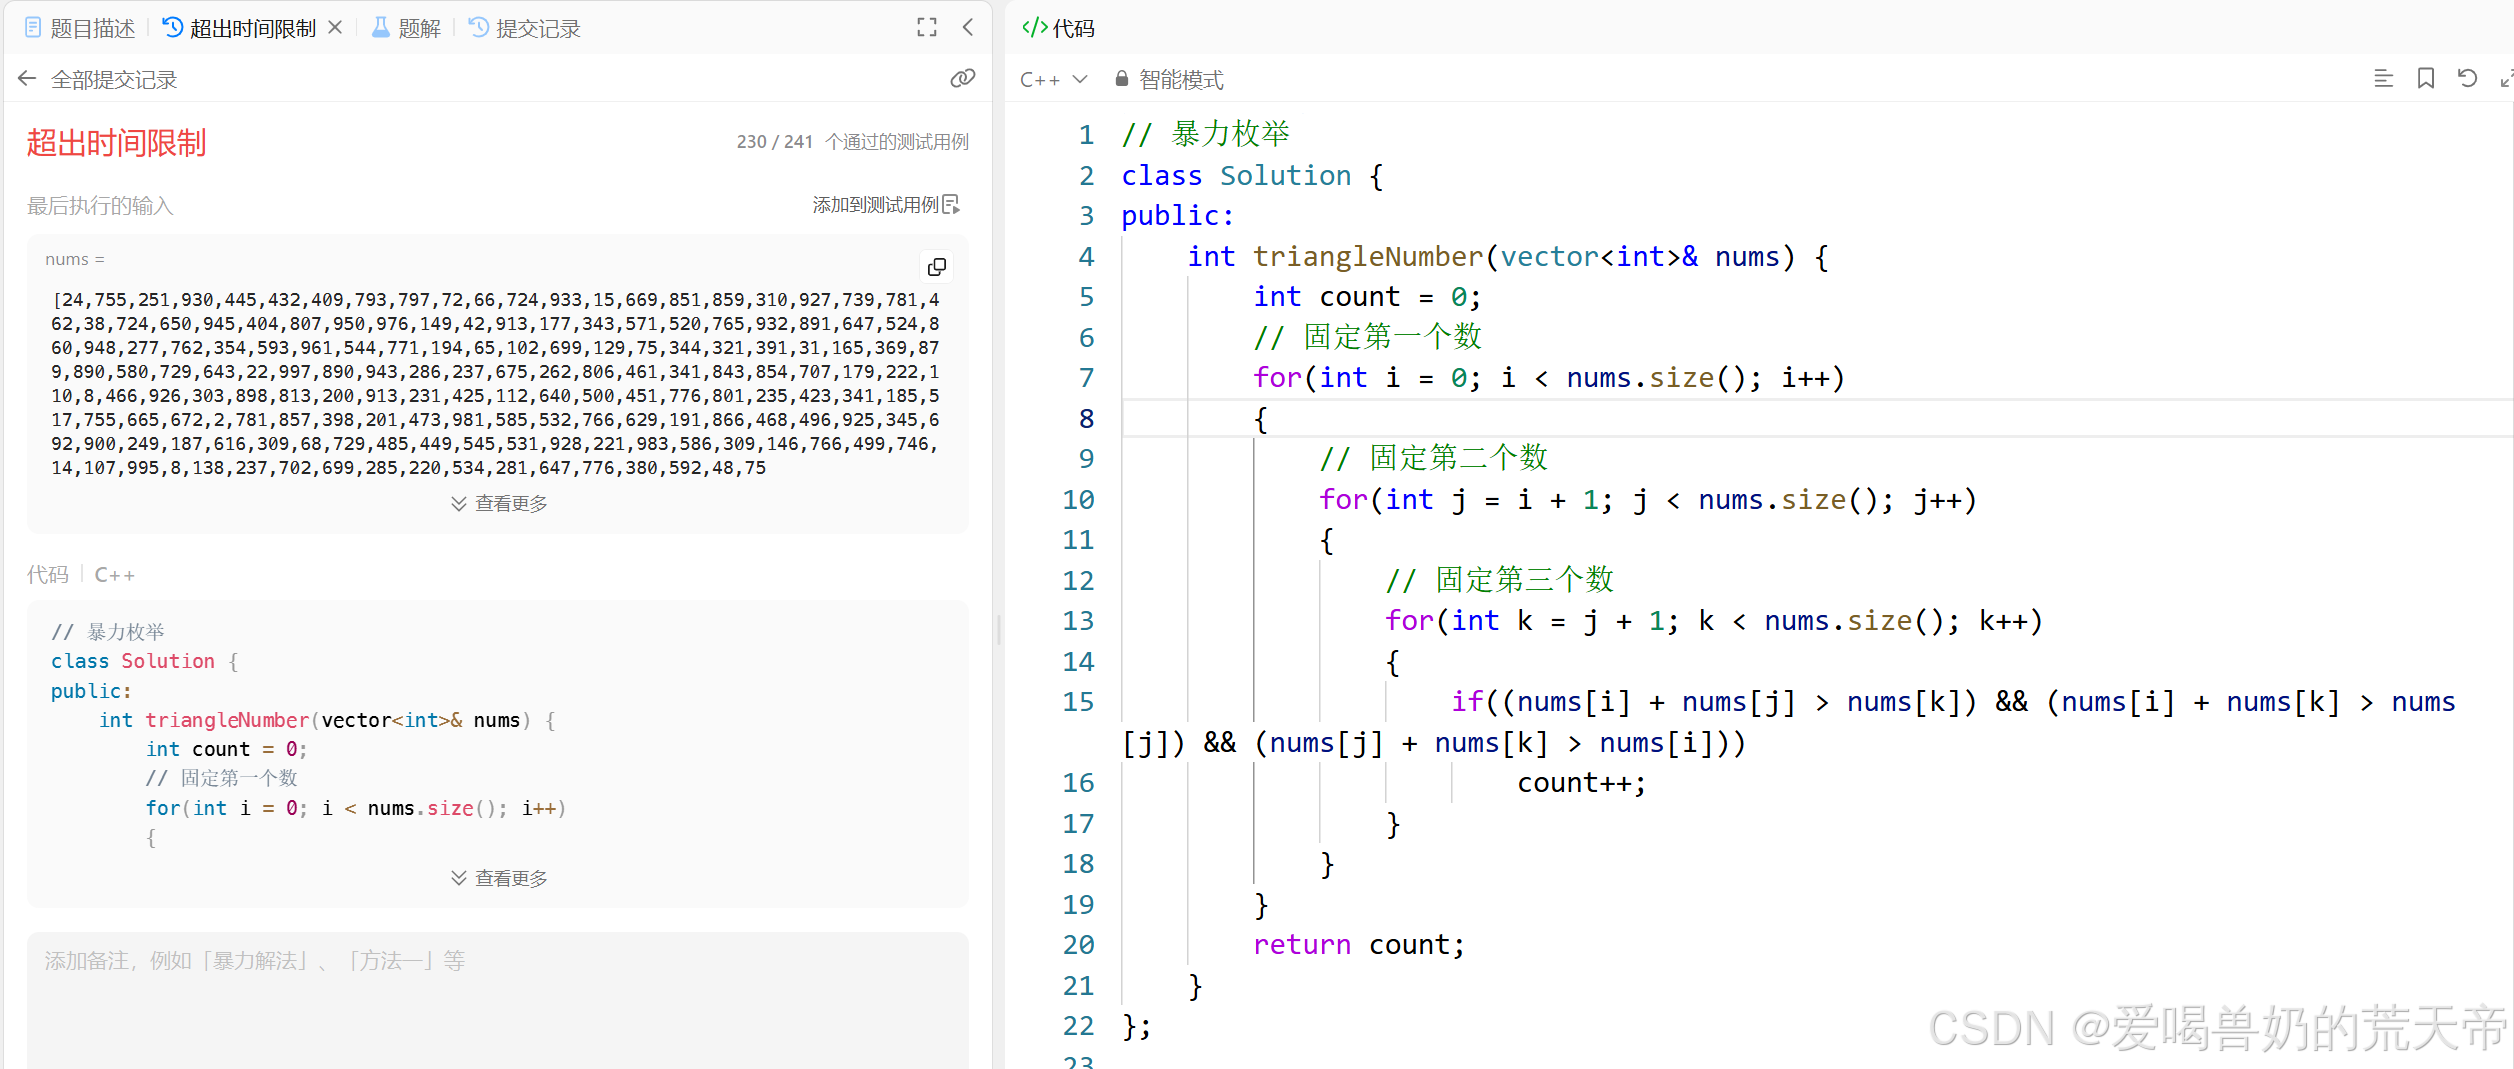Expand code with 查看更多 under code preview
The image size is (2514, 1069).
coord(498,879)
